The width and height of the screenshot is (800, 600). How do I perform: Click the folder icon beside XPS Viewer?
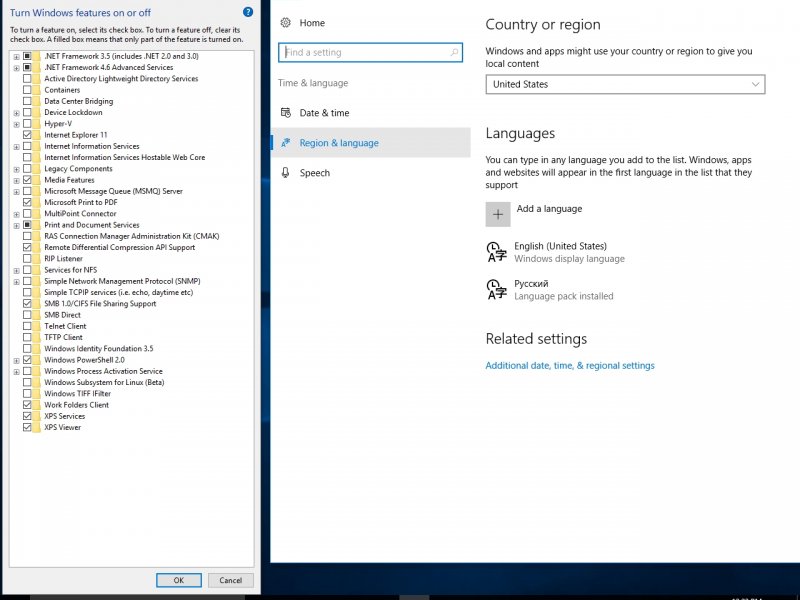(x=36, y=427)
